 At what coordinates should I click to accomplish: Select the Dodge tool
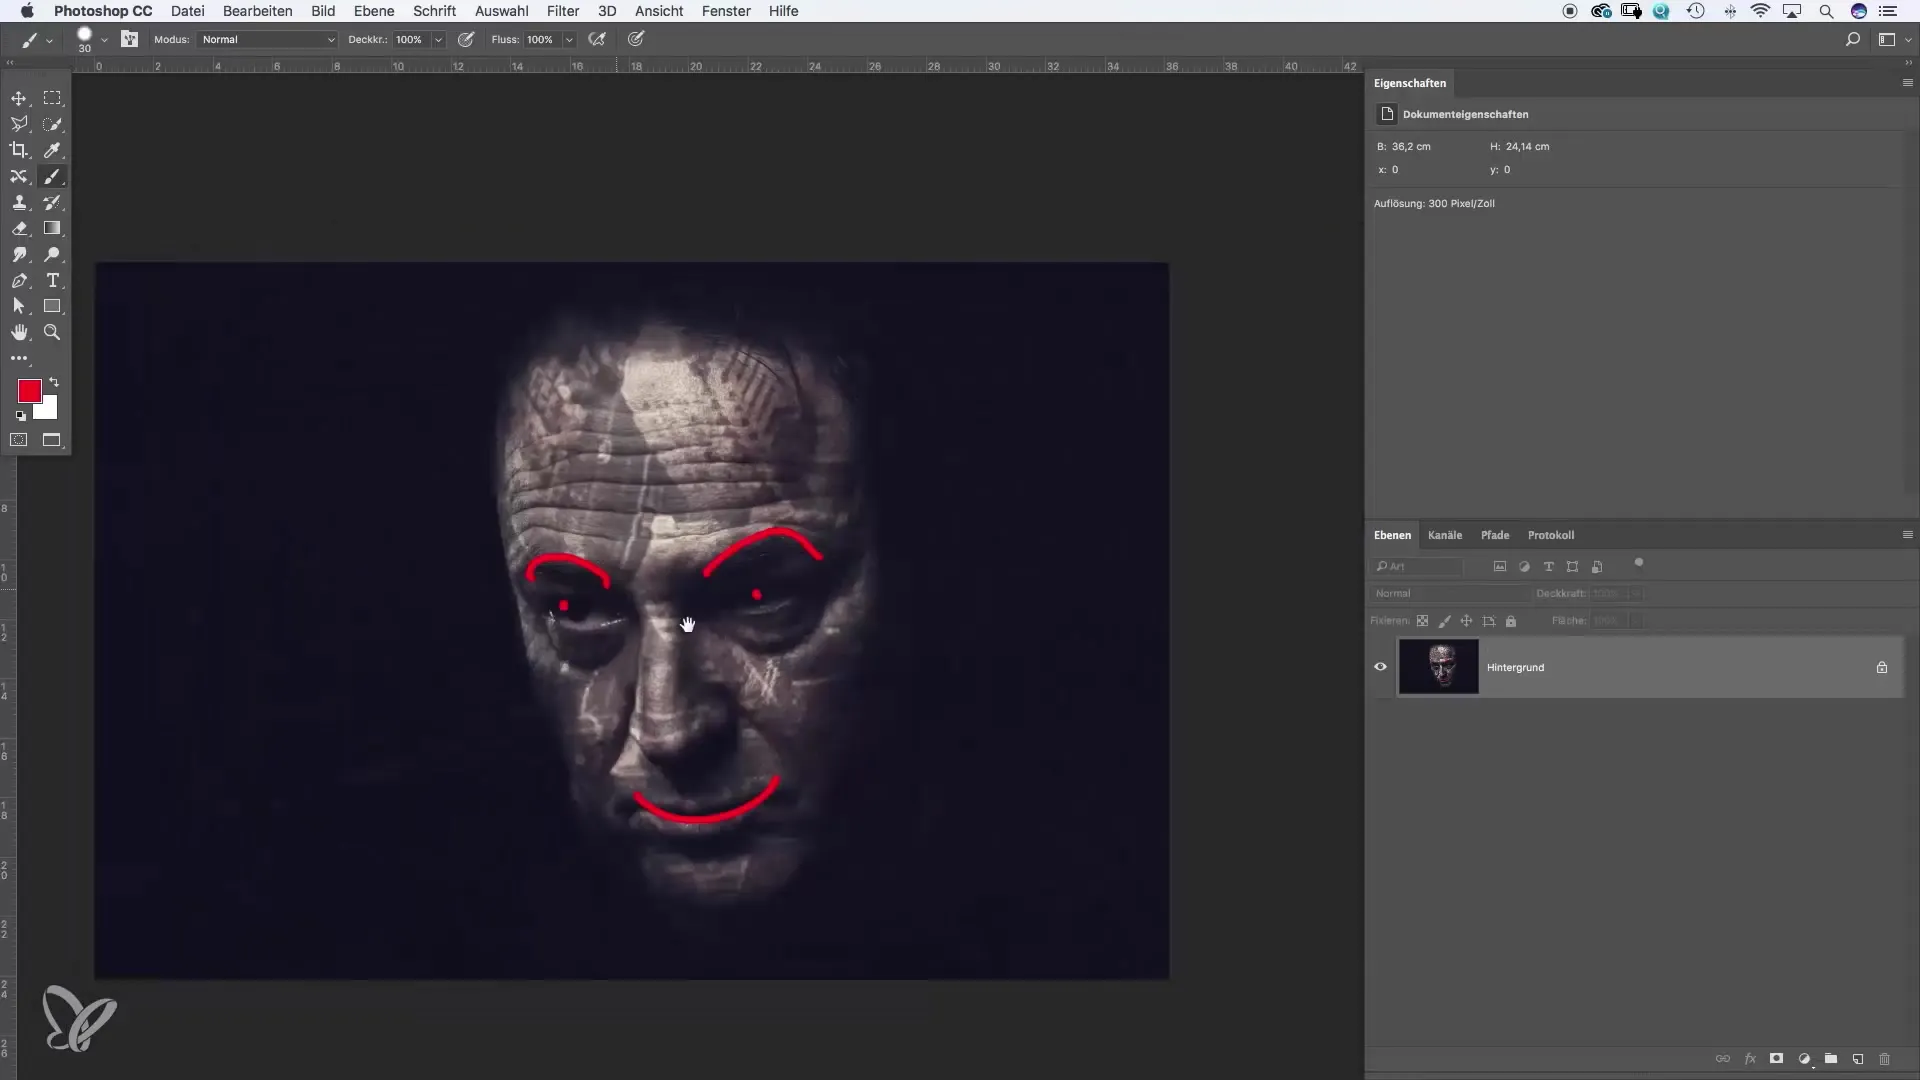pos(52,254)
